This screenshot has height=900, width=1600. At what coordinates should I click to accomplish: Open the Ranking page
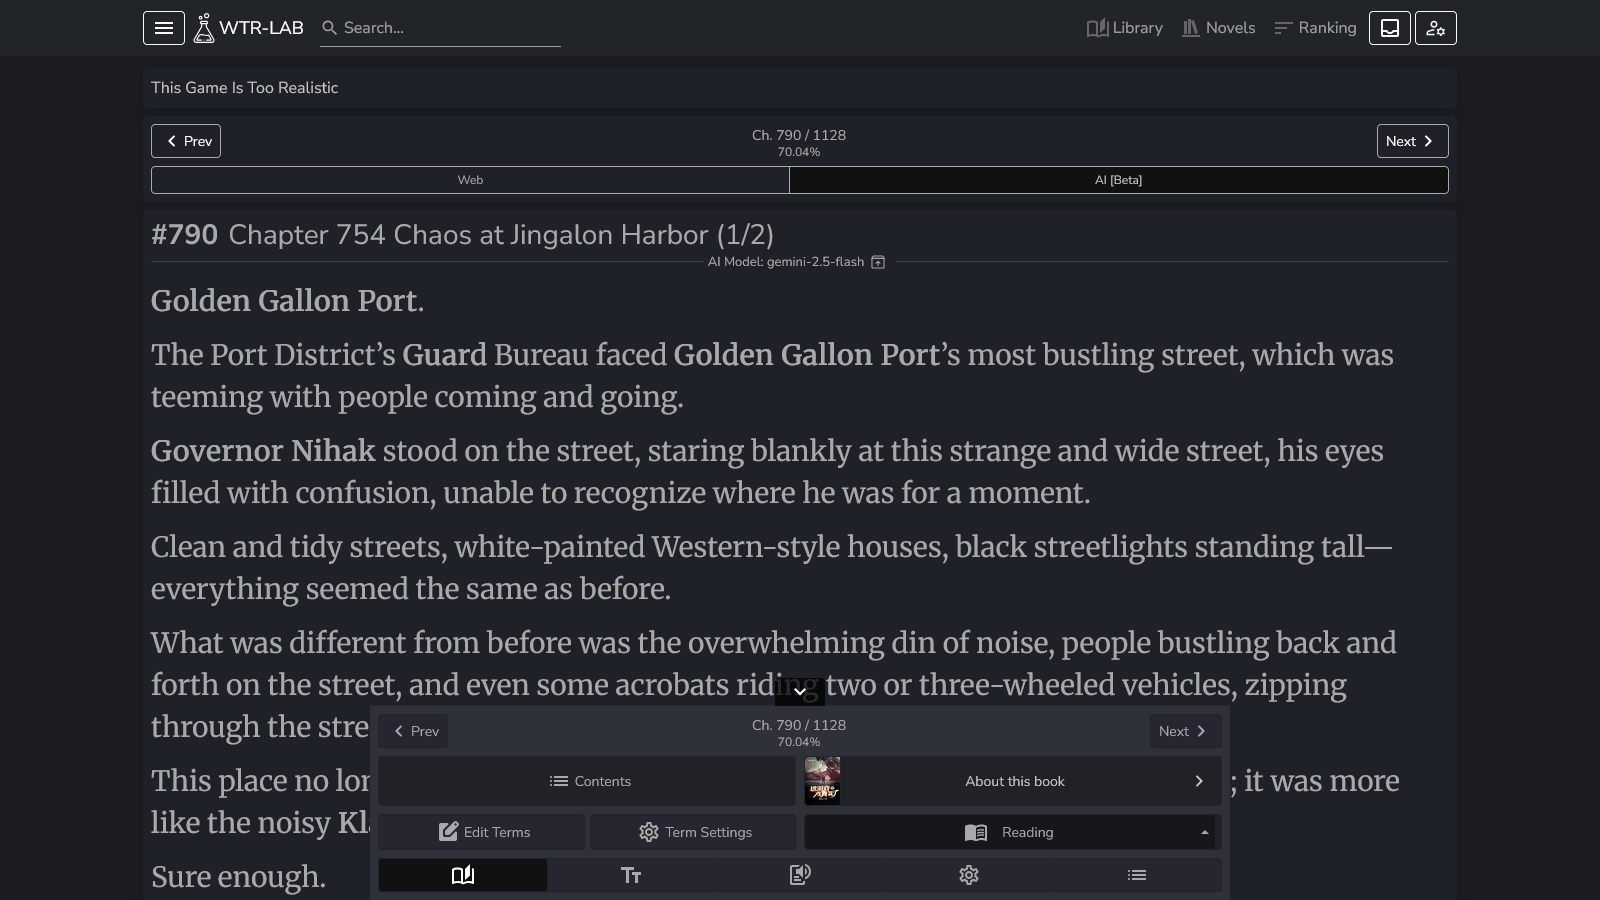[x=1315, y=28]
